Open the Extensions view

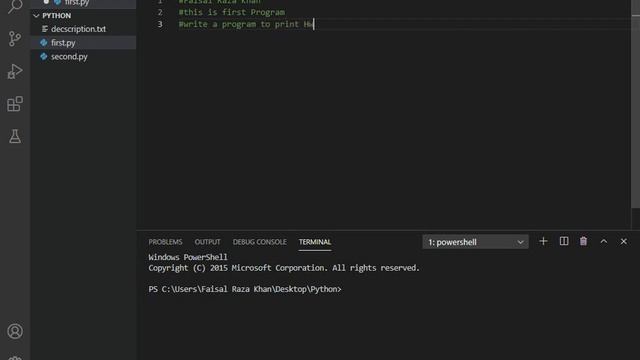pos(15,104)
